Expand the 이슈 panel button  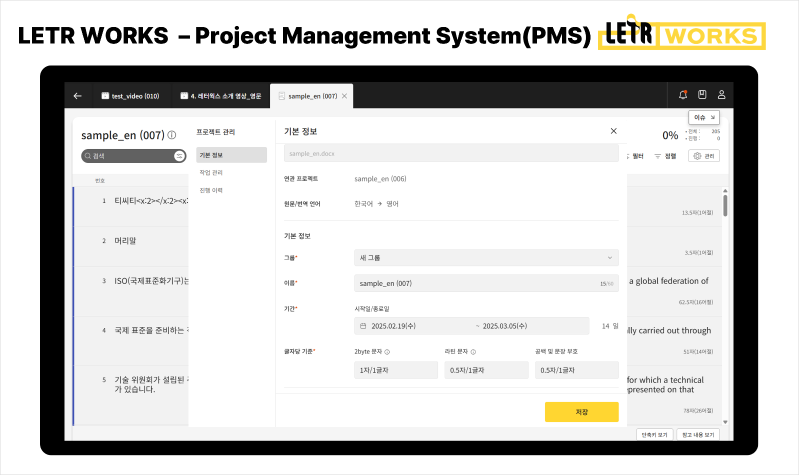click(x=704, y=117)
